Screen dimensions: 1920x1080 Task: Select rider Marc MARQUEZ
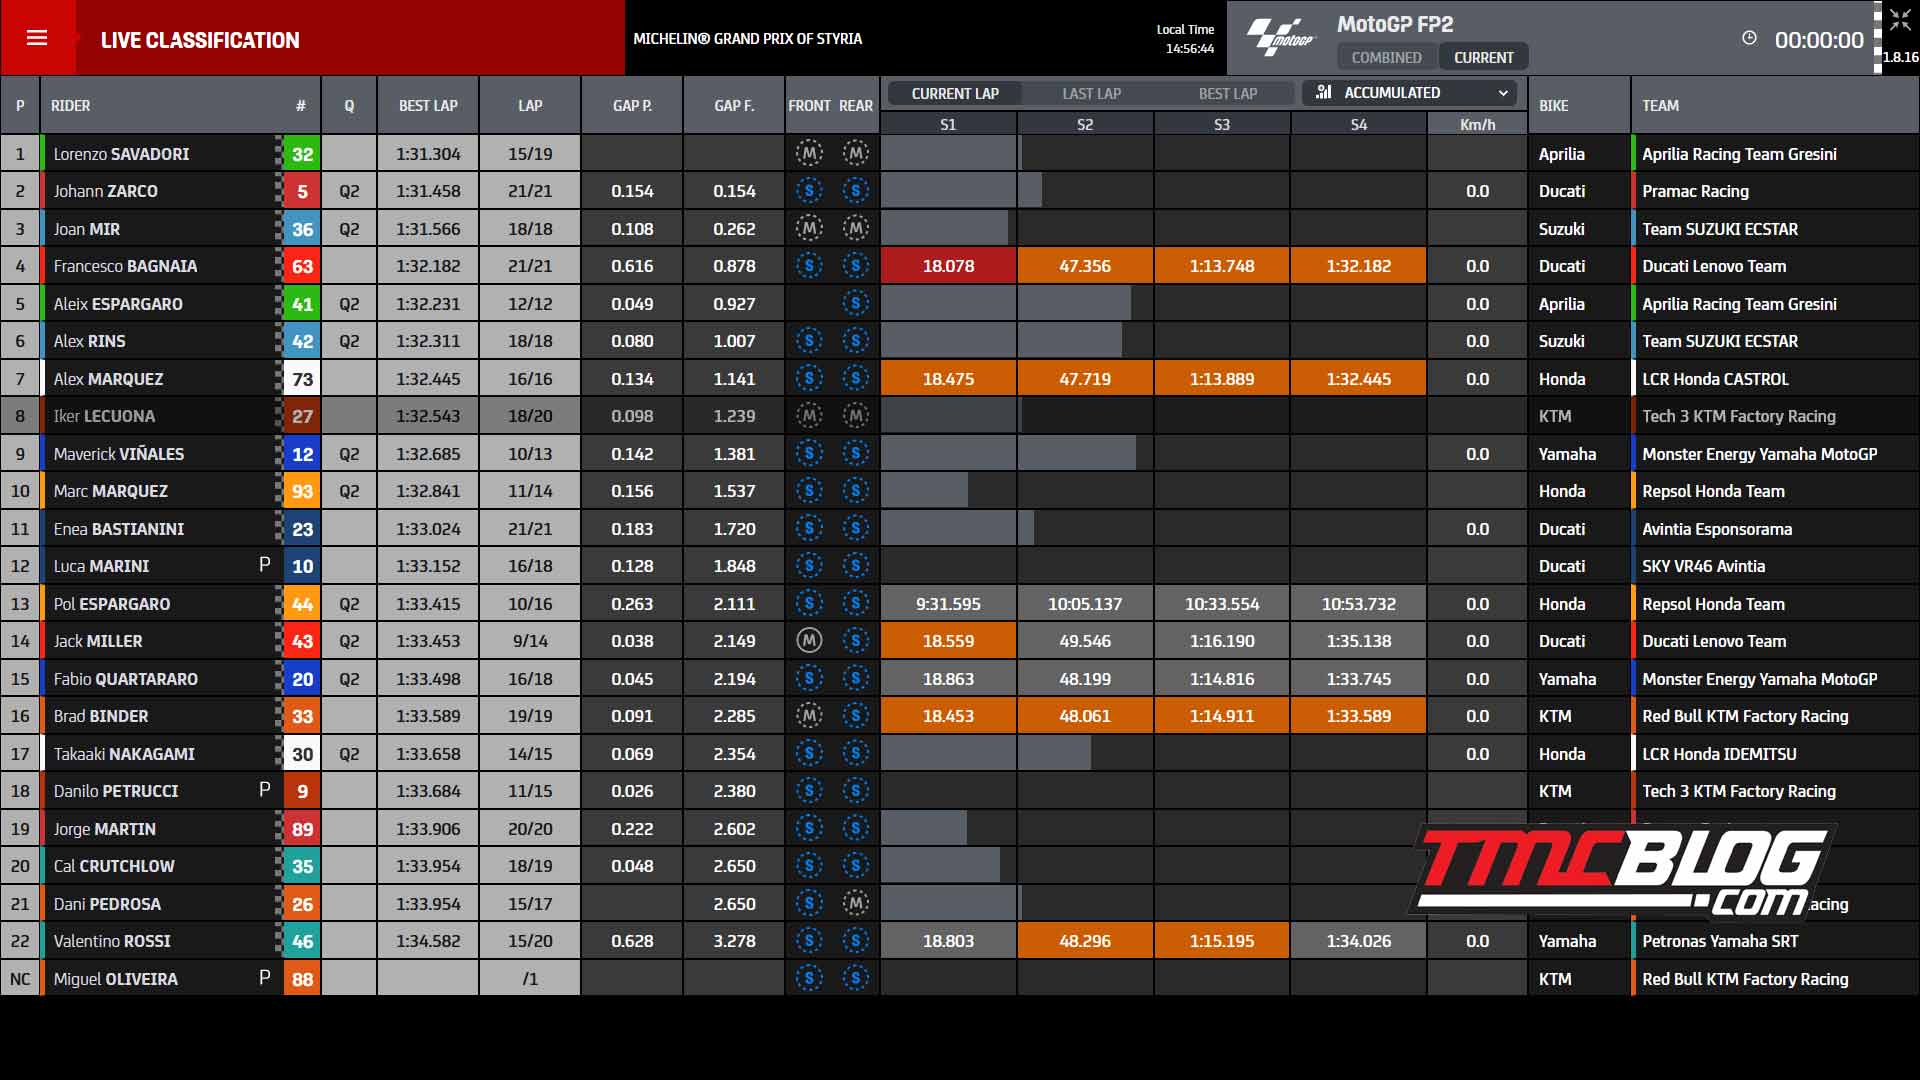pyautogui.click(x=111, y=491)
